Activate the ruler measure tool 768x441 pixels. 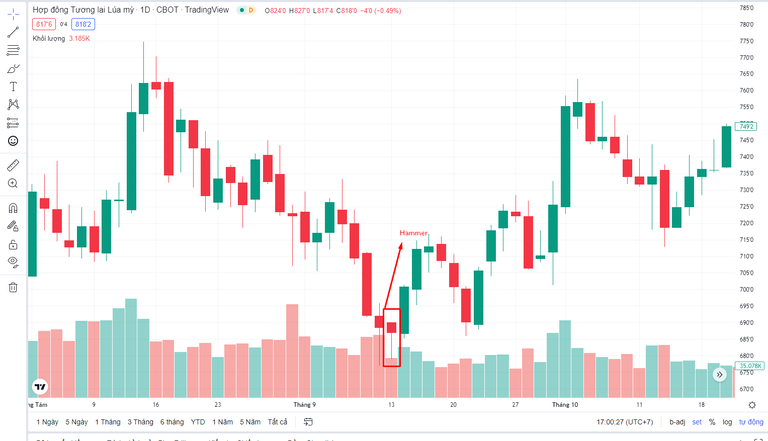[13, 164]
